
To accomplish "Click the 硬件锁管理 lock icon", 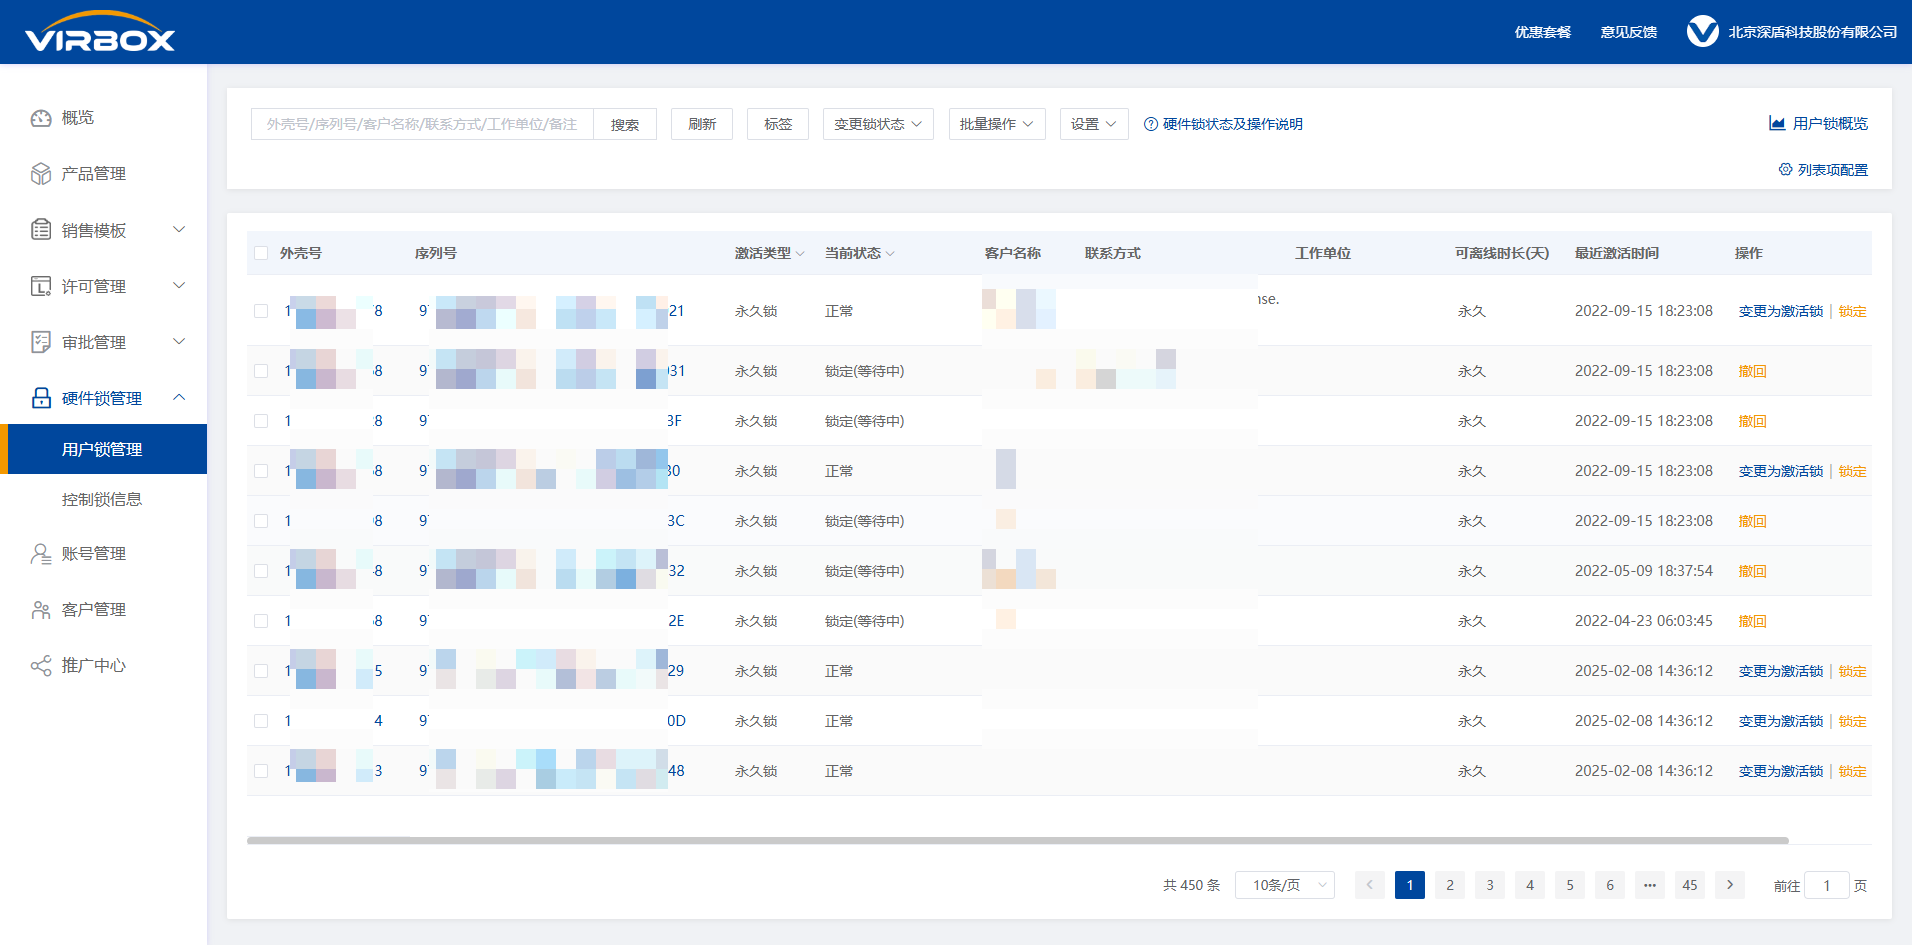I will tap(41, 398).
